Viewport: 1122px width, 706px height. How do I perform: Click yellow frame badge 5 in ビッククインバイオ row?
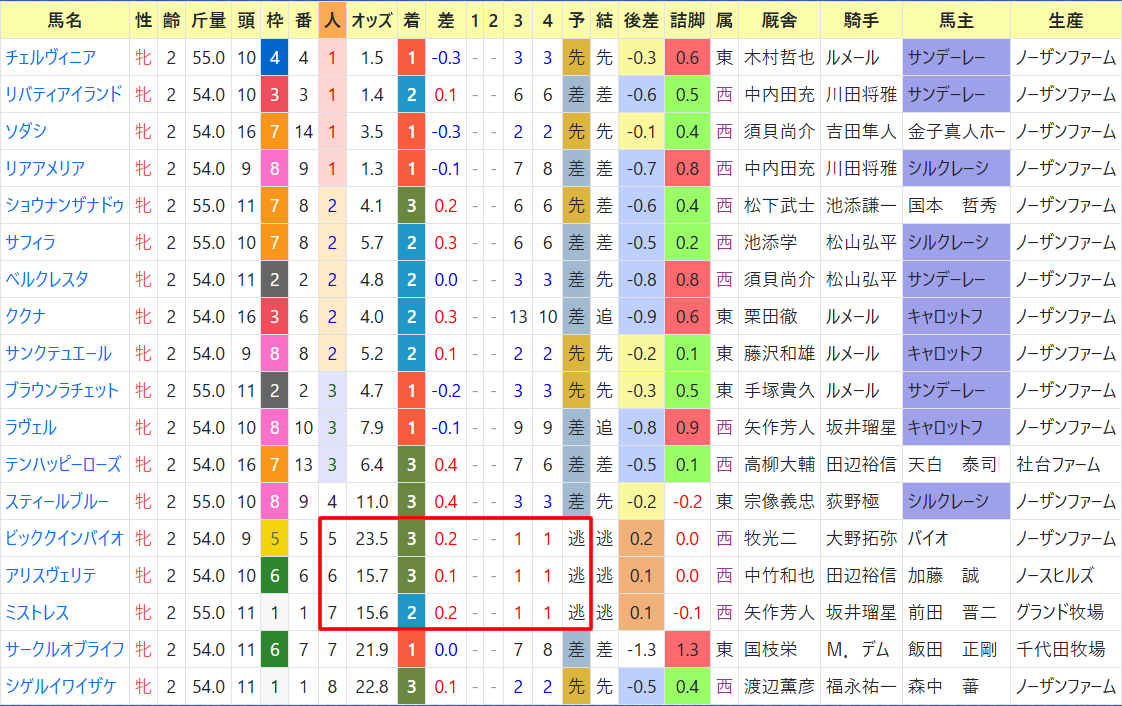click(275, 539)
